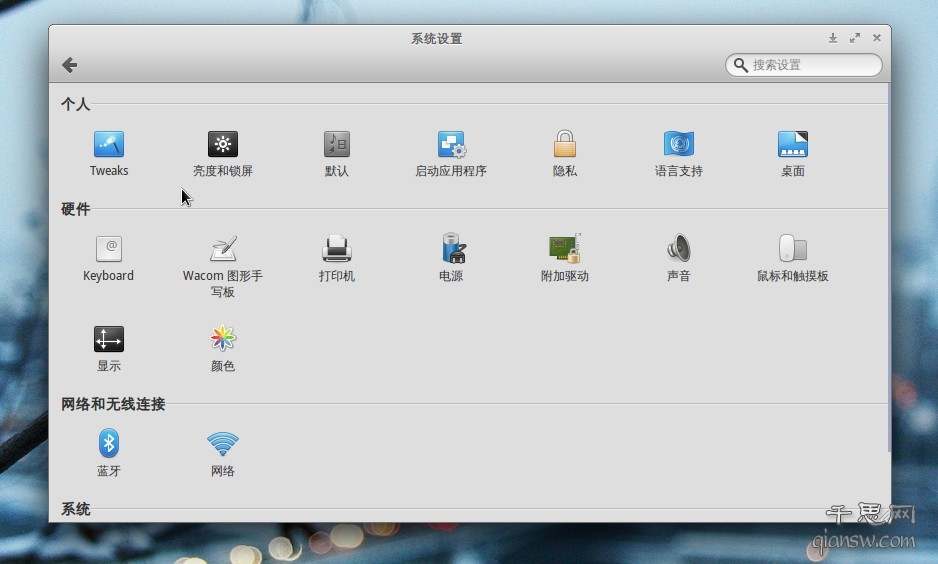
Task: Open the 声音 sound settings
Action: point(679,258)
